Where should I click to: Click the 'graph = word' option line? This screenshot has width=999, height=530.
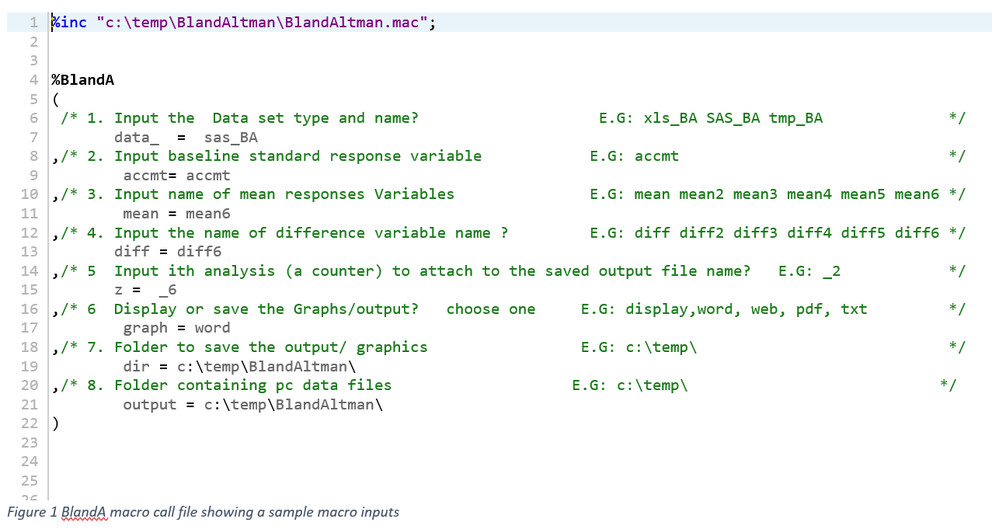pyautogui.click(x=176, y=328)
